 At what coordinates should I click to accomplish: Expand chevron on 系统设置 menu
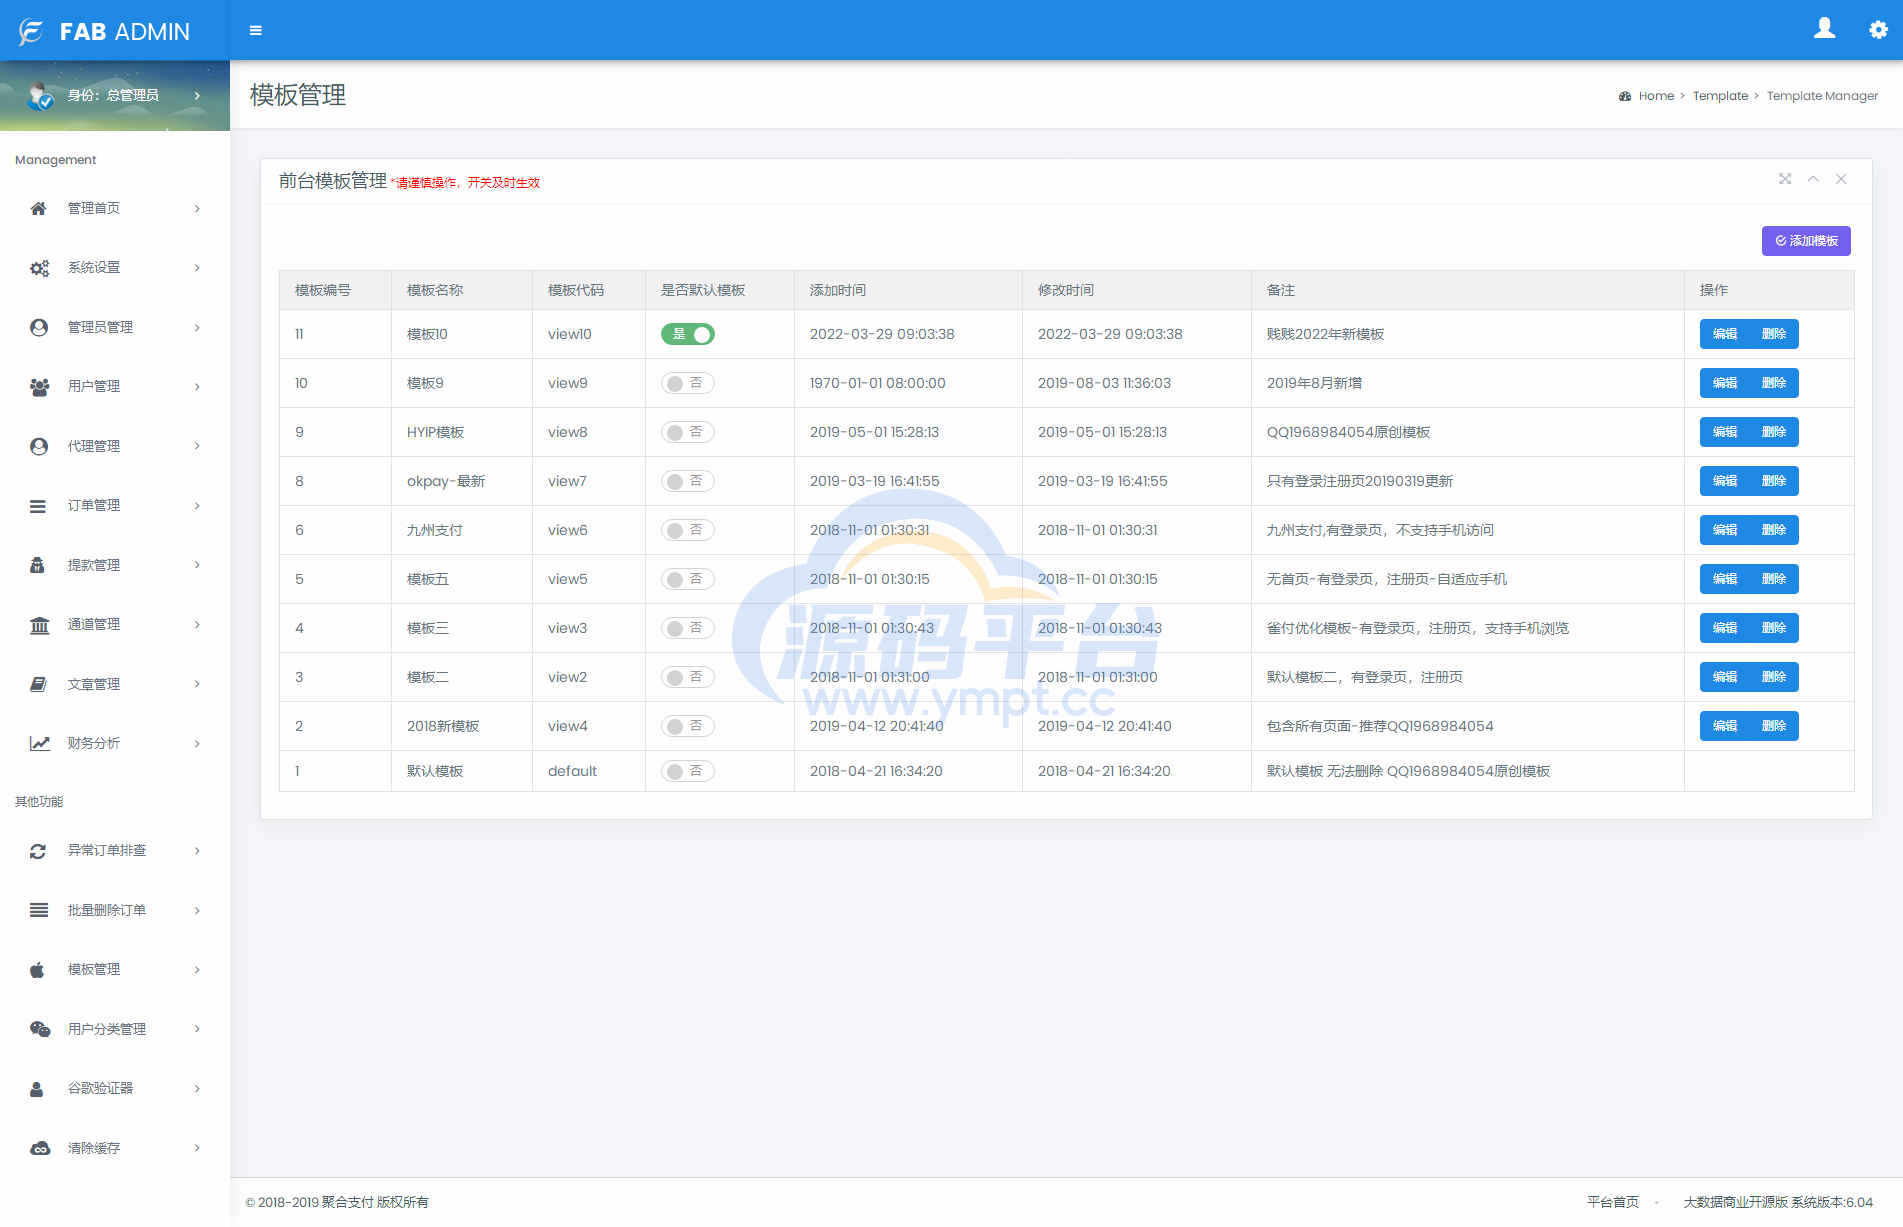[x=197, y=268]
